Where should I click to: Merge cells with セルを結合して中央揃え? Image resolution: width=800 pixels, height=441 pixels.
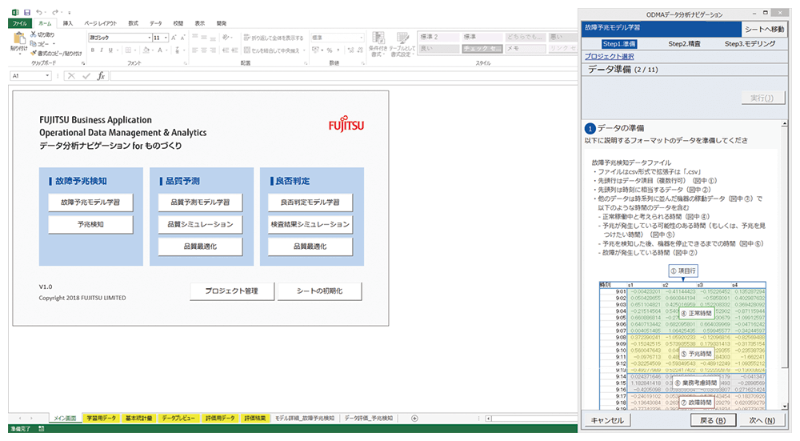273,50
